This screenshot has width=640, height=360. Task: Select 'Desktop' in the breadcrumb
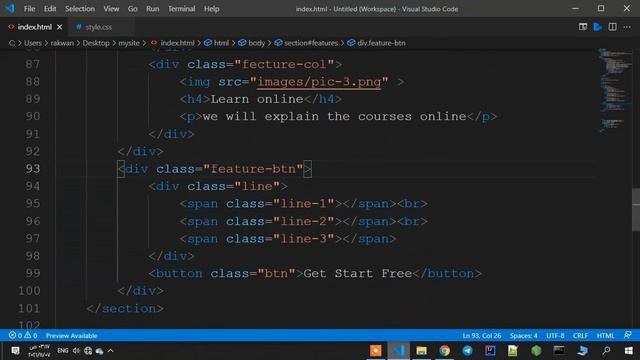tap(96, 43)
